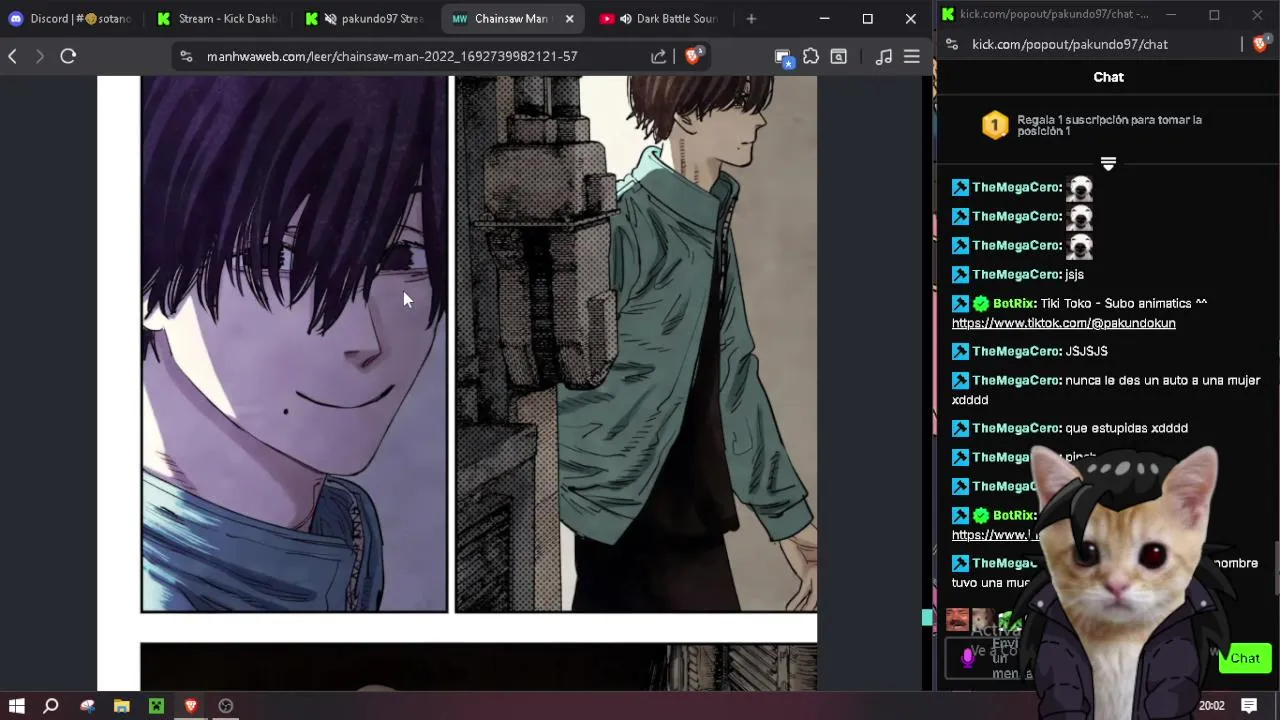Image resolution: width=1280 pixels, height=720 pixels.
Task: Go back using the browser back arrow
Action: (x=13, y=57)
